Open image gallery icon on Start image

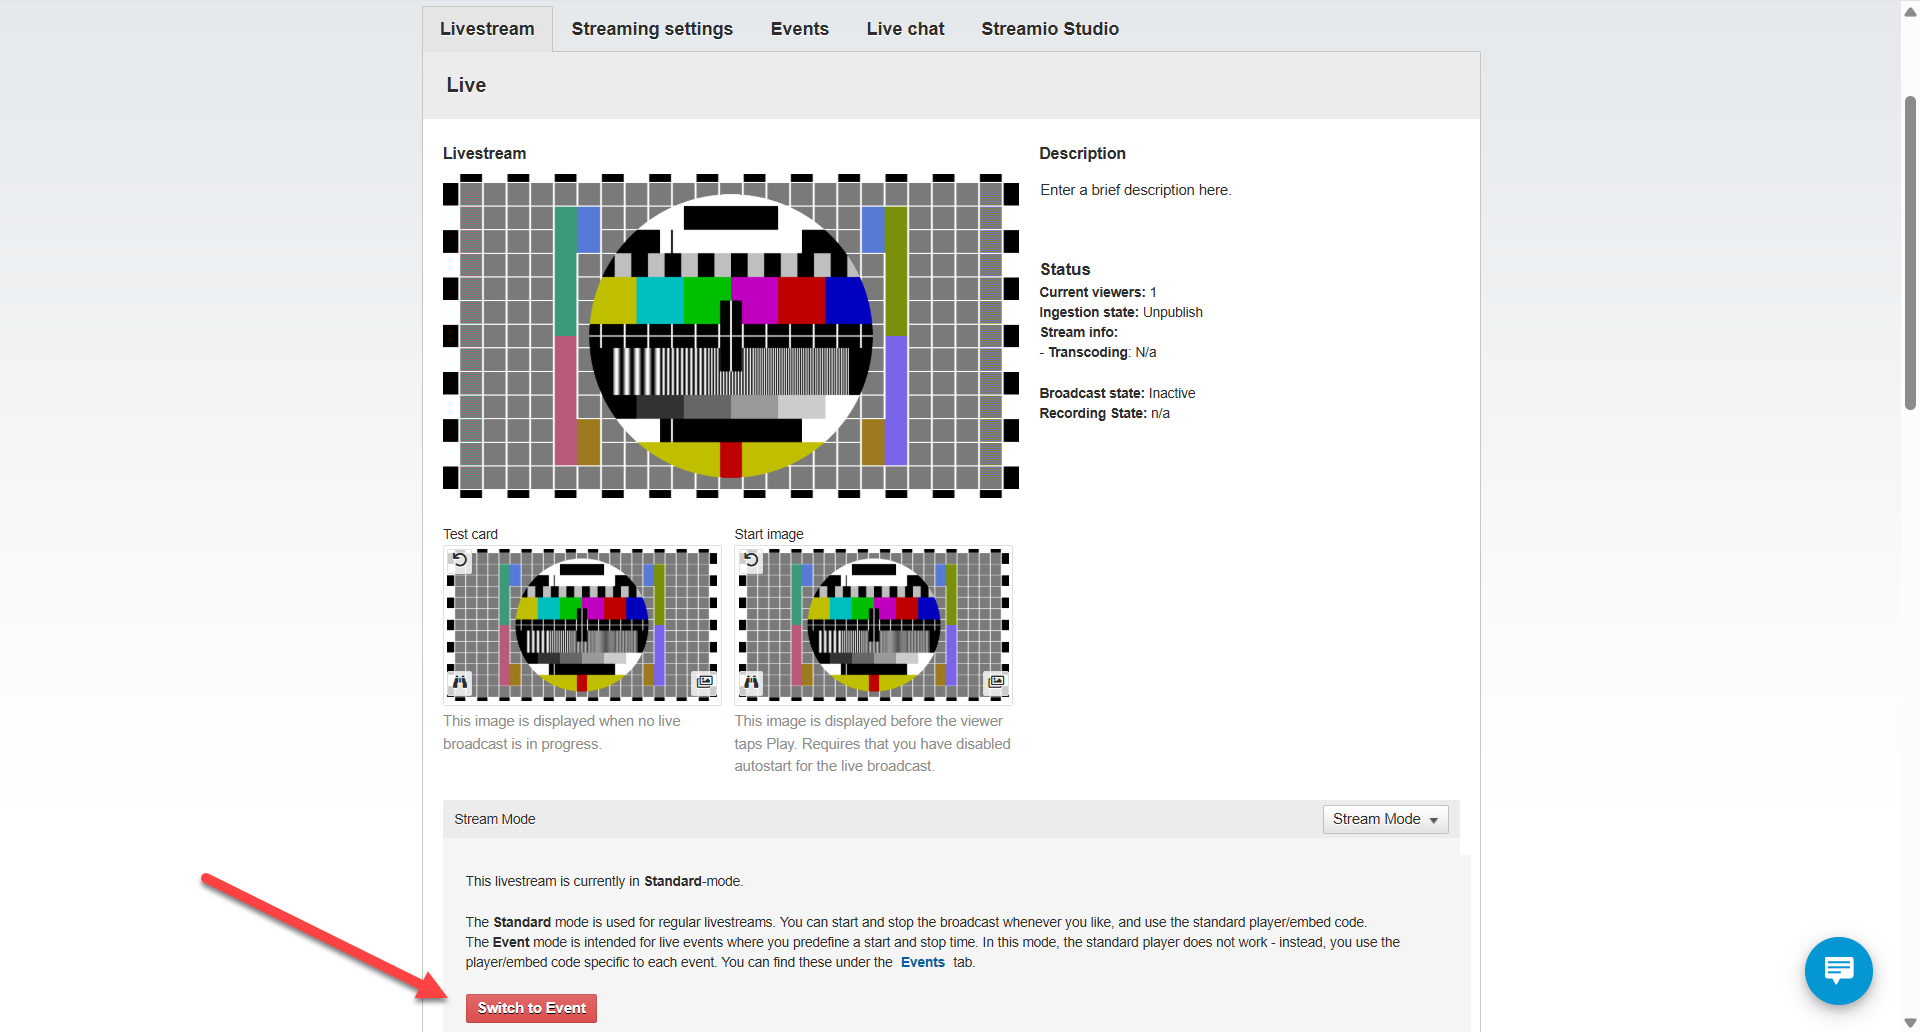click(996, 682)
